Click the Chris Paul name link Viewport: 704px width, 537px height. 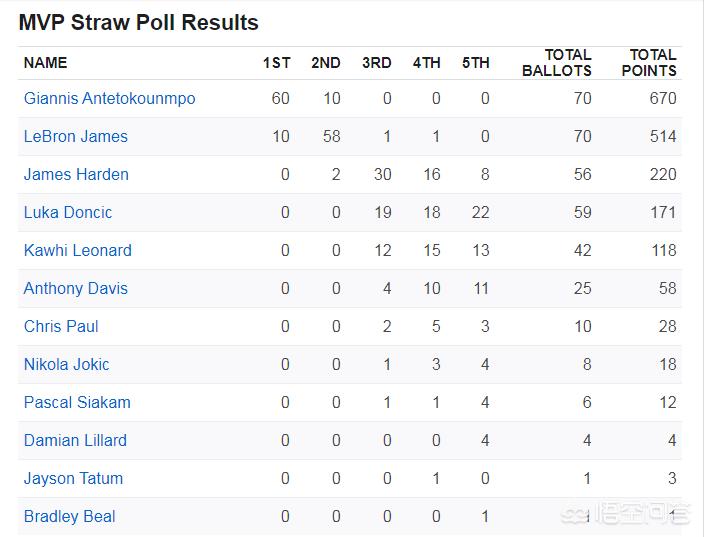click(x=61, y=326)
